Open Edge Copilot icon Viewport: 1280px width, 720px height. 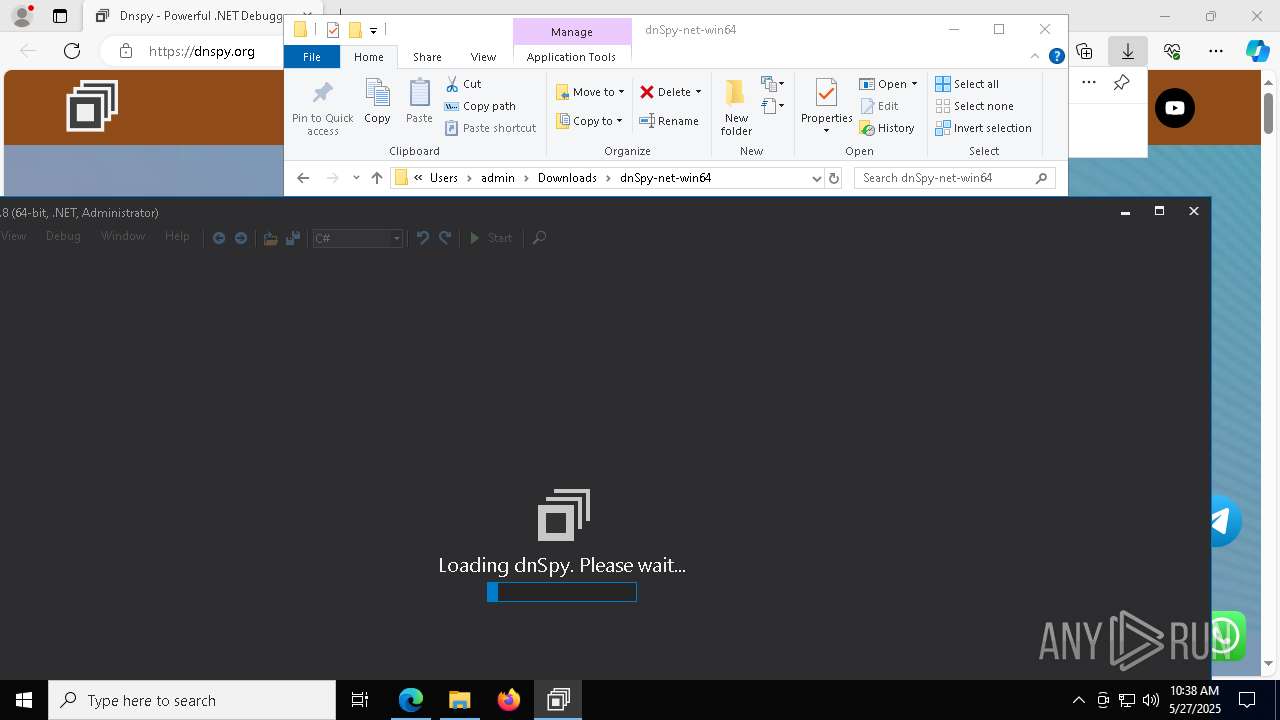click(1257, 51)
